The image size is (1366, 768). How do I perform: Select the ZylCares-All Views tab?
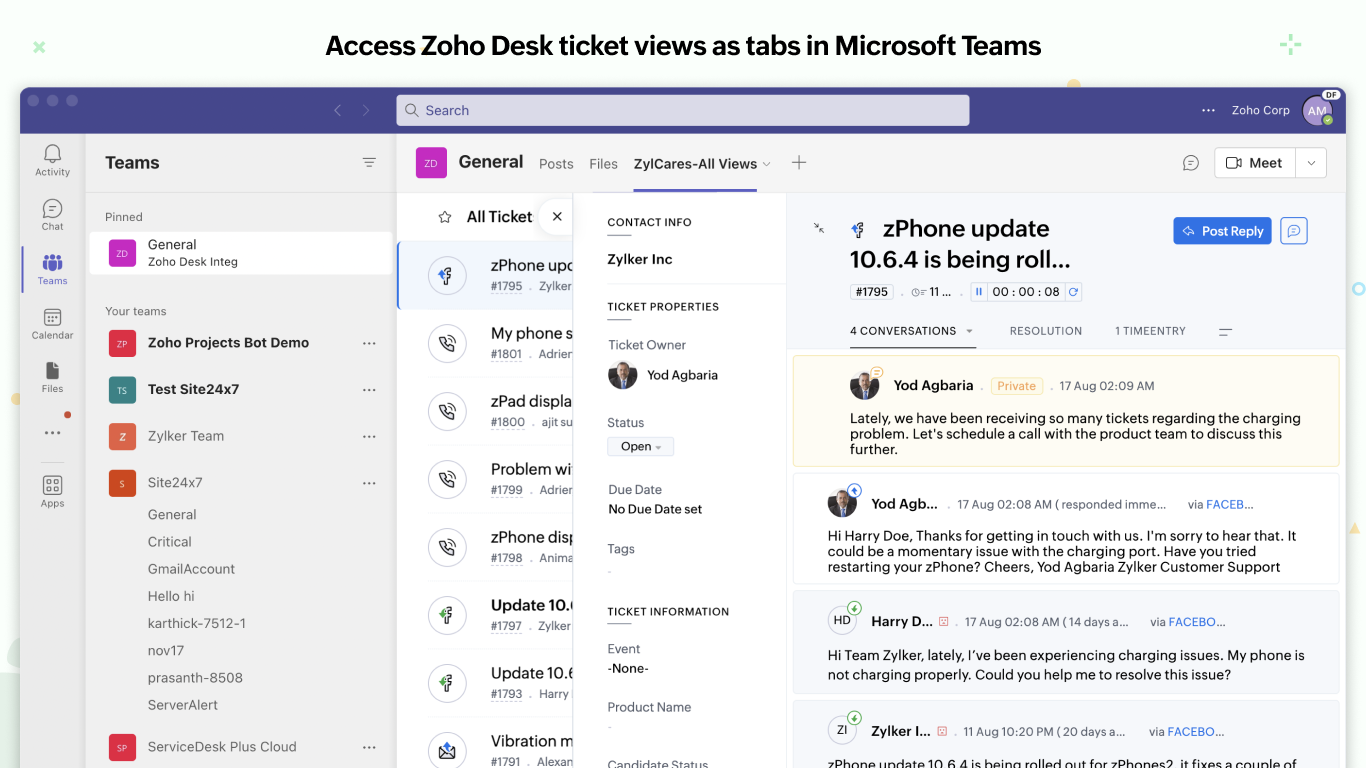(x=695, y=164)
